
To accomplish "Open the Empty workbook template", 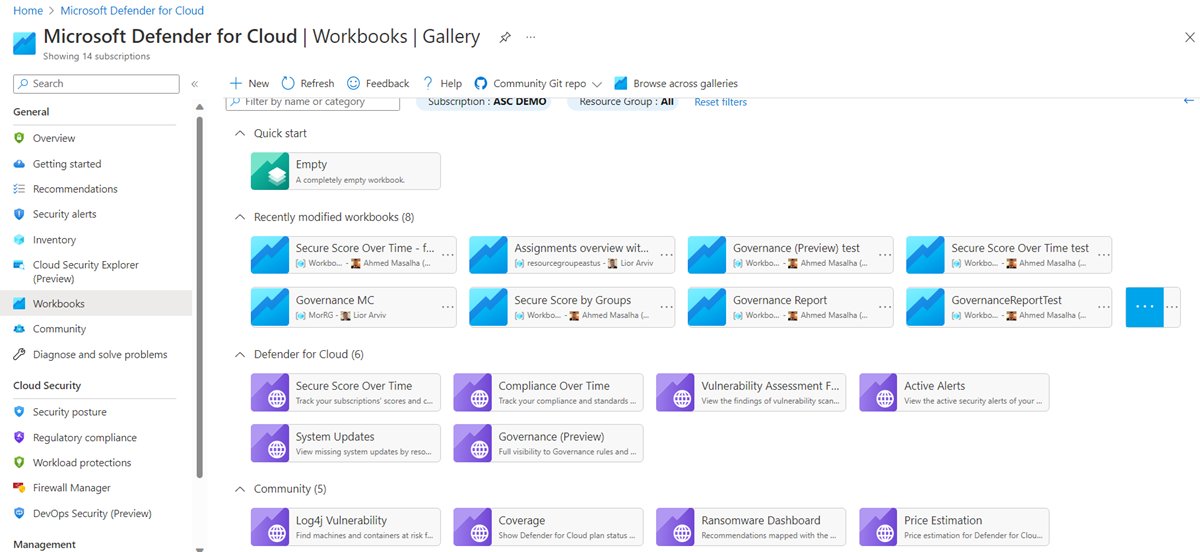I will click(345, 171).
